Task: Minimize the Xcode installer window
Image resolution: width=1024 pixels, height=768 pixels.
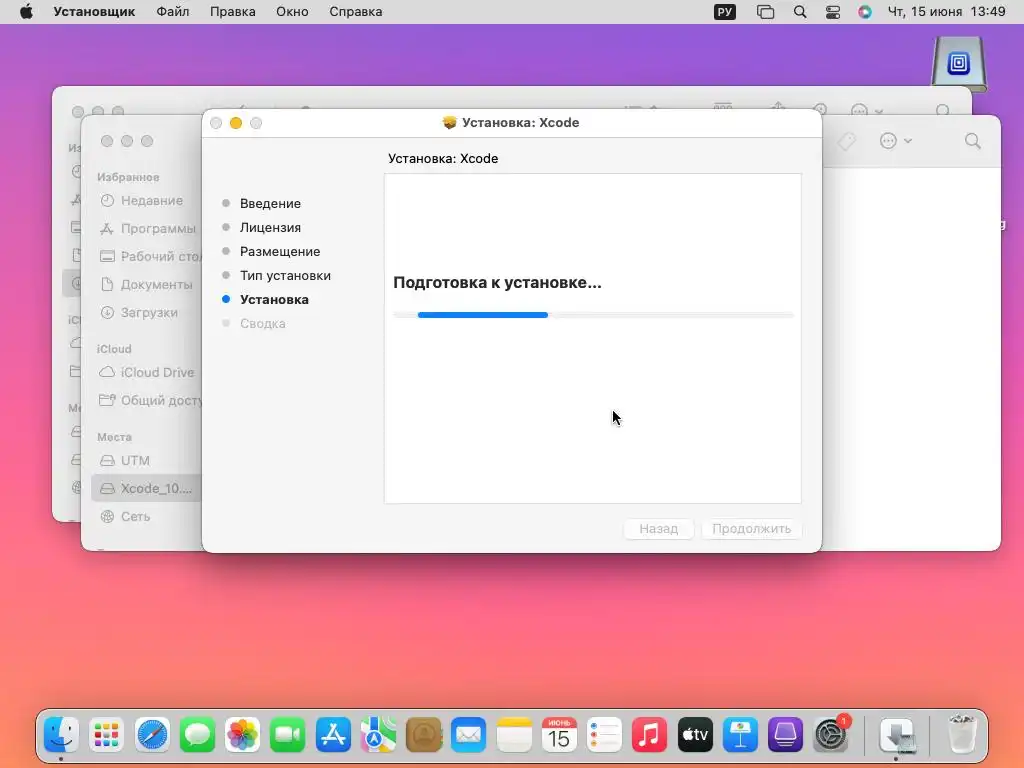Action: [x=236, y=123]
